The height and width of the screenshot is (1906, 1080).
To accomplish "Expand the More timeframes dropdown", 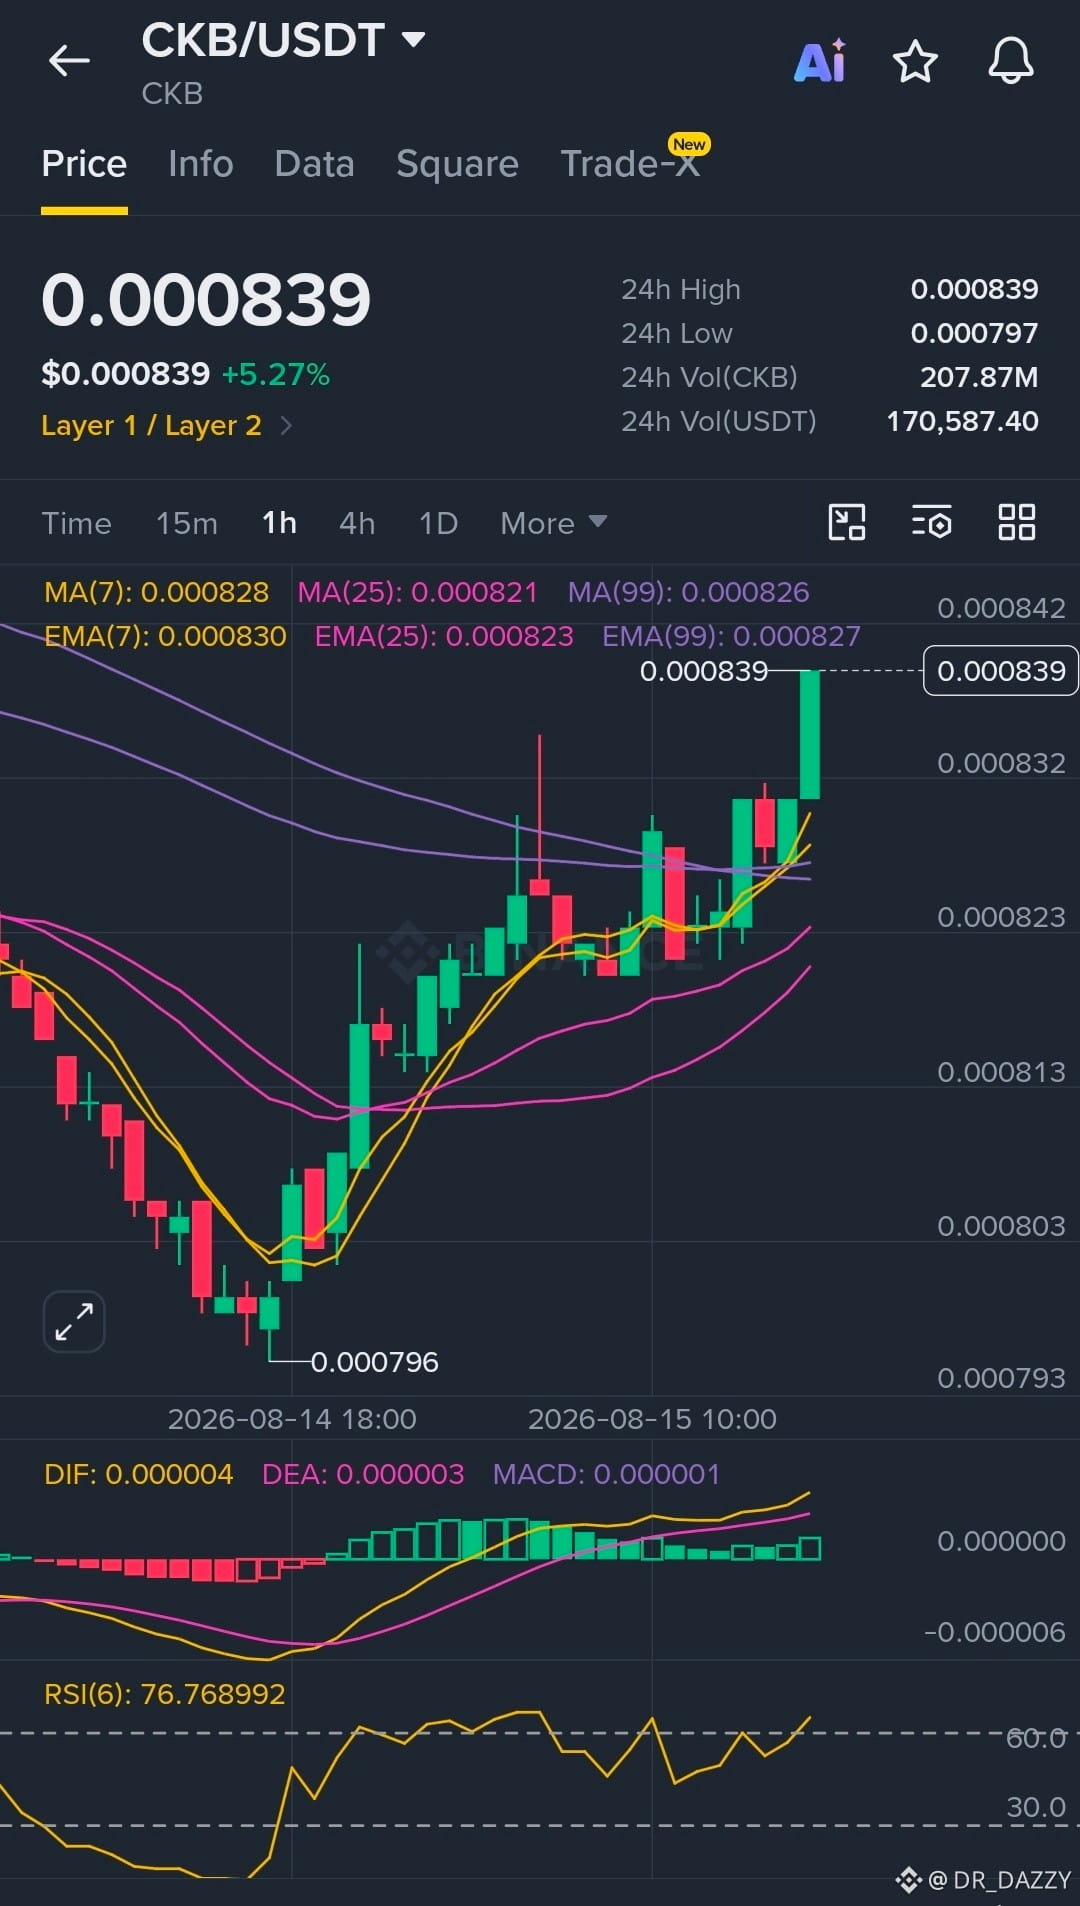I will click(x=553, y=523).
